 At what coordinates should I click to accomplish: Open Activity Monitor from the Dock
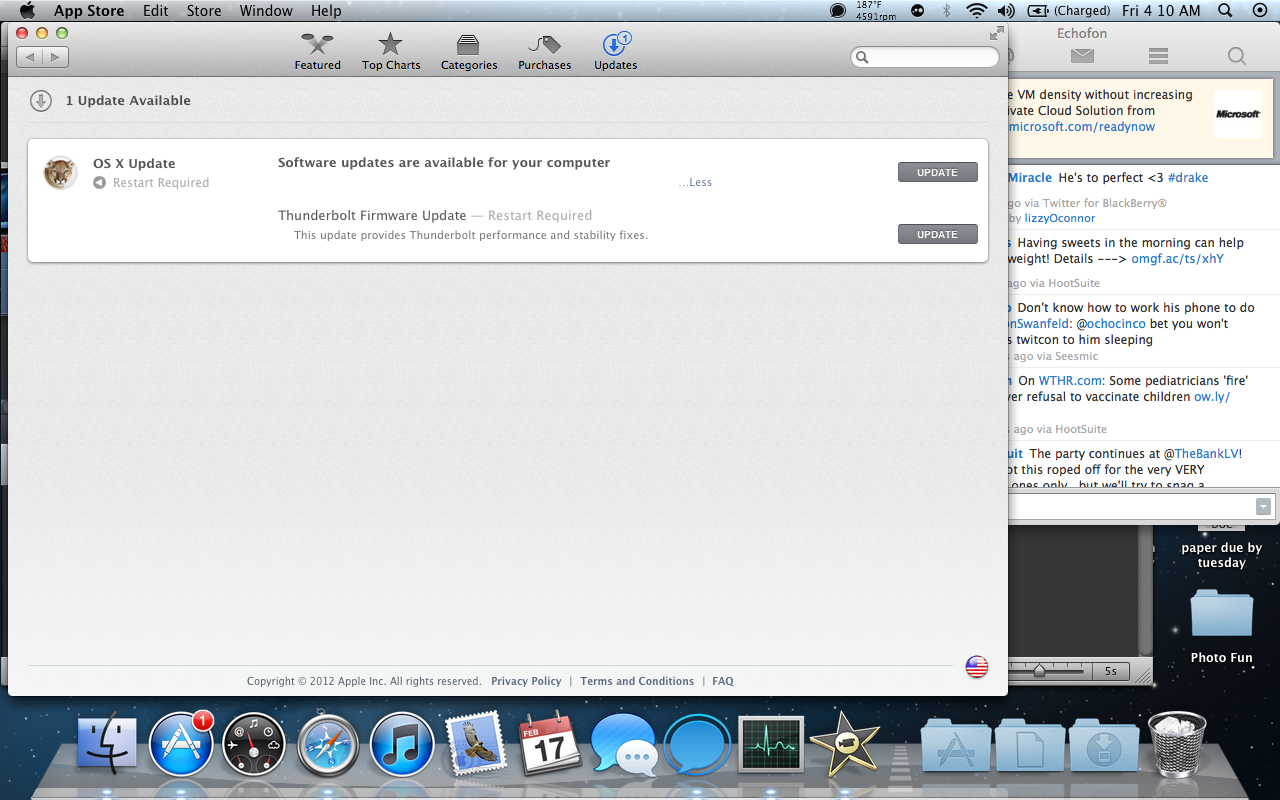click(770, 744)
